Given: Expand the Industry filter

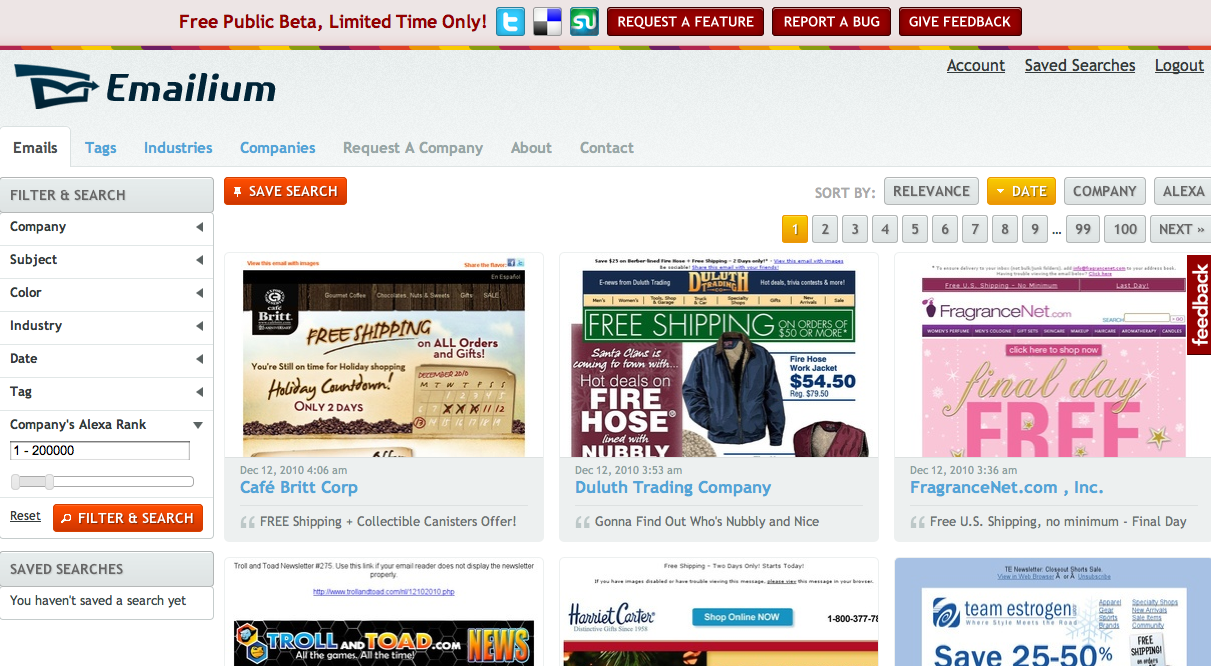Looking at the screenshot, I should [107, 326].
